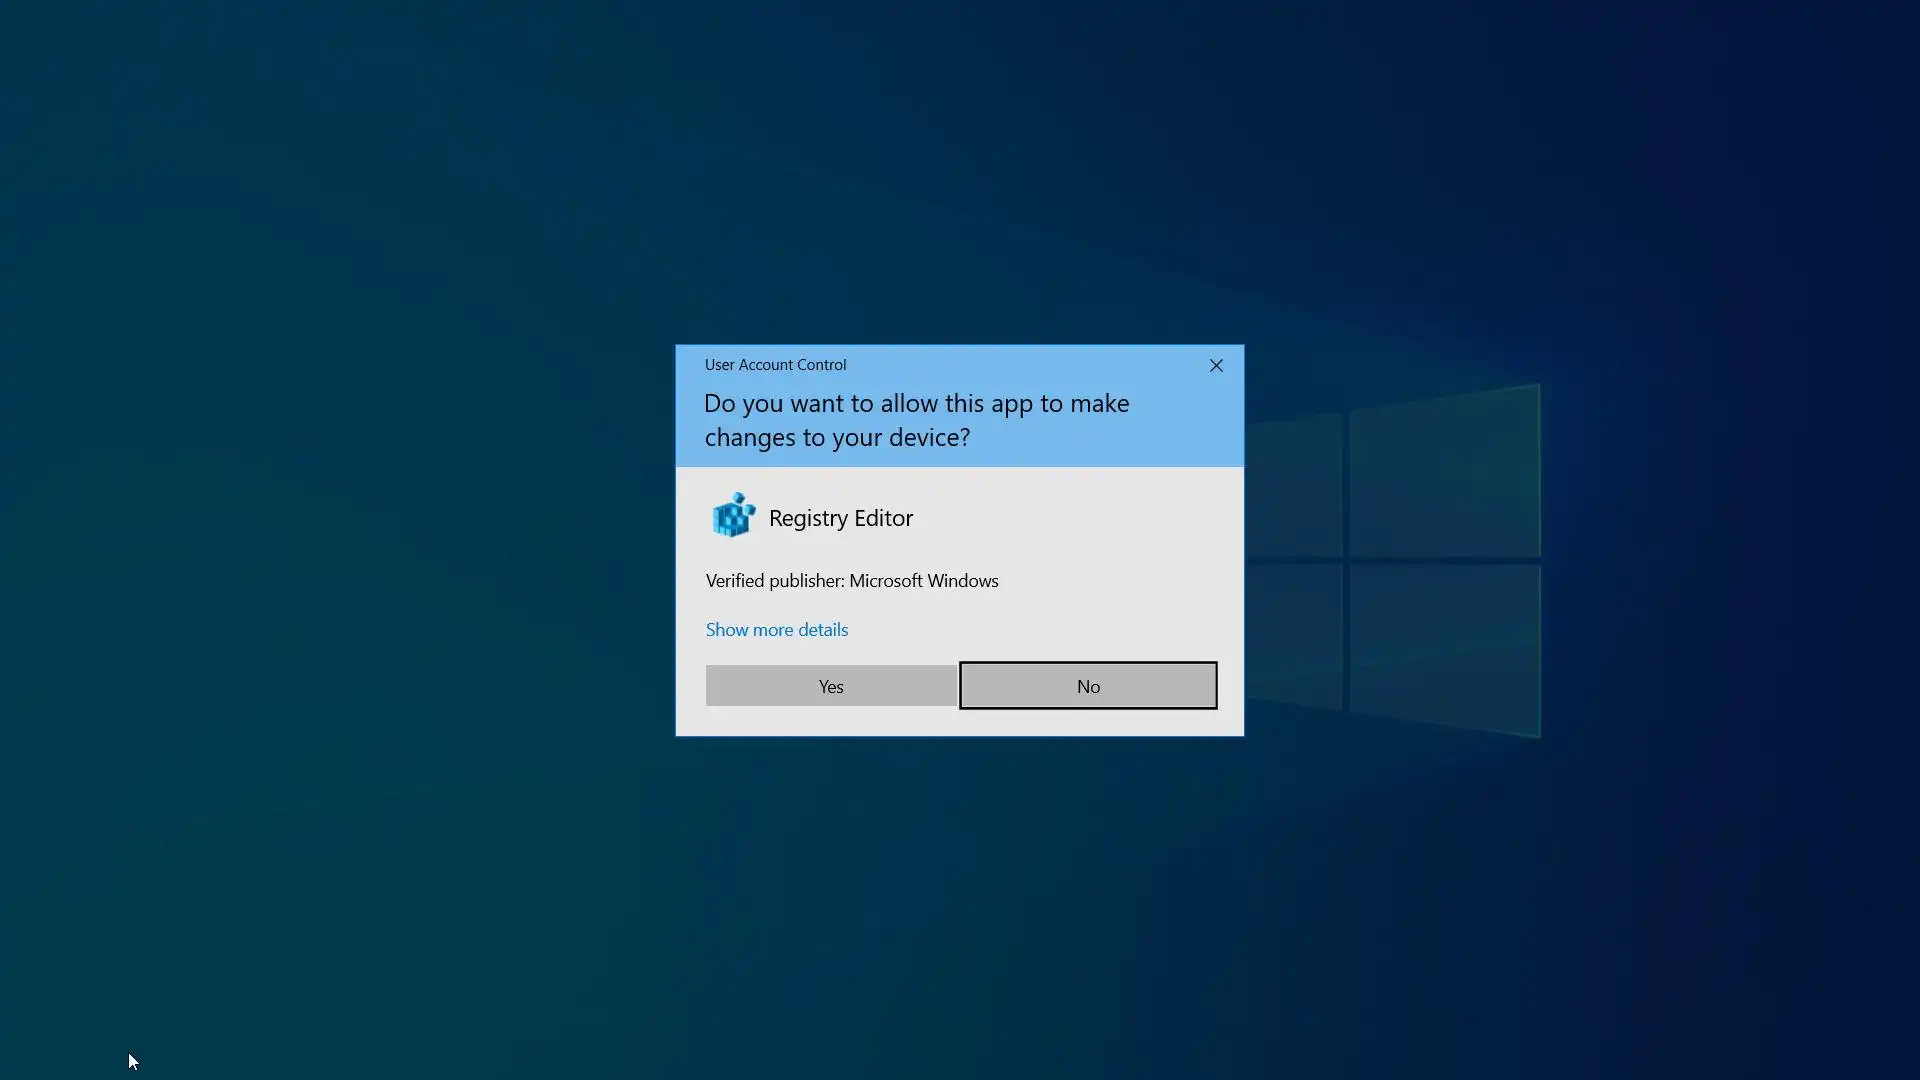Viewport: 1920px width, 1080px height.
Task: Click the 'Do you want to allow' heading
Action: click(x=916, y=404)
